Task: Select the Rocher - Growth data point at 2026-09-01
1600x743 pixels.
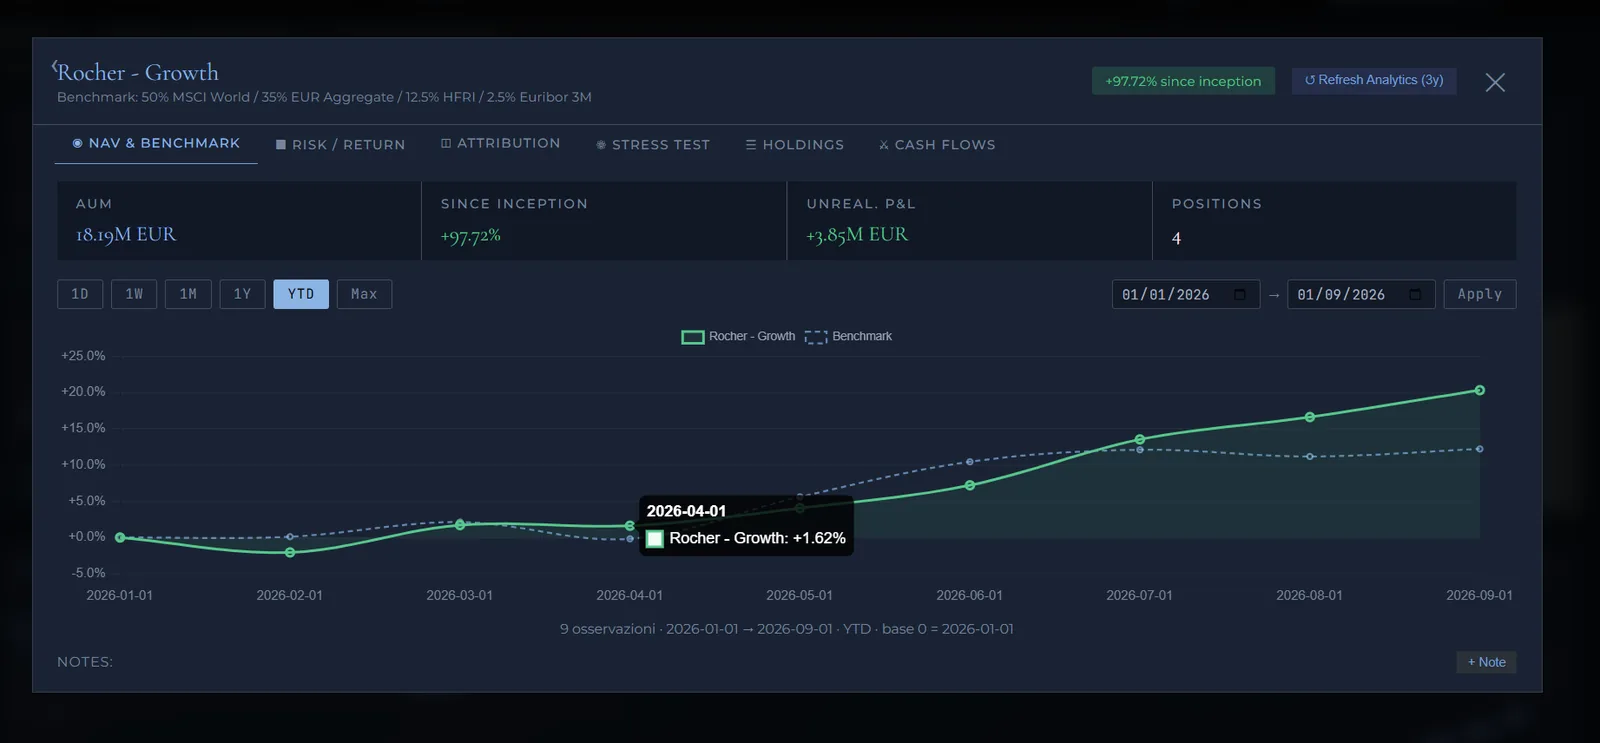Action: (x=1480, y=390)
